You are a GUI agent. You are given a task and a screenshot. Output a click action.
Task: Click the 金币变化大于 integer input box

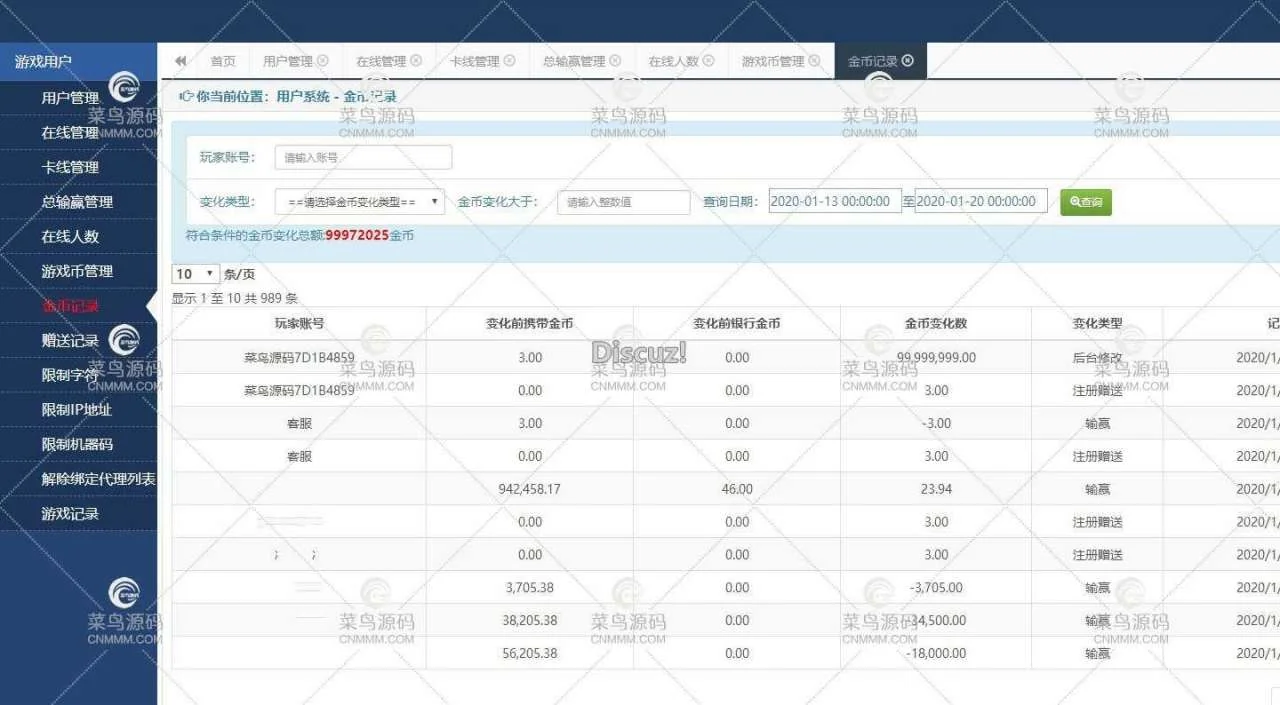click(623, 202)
